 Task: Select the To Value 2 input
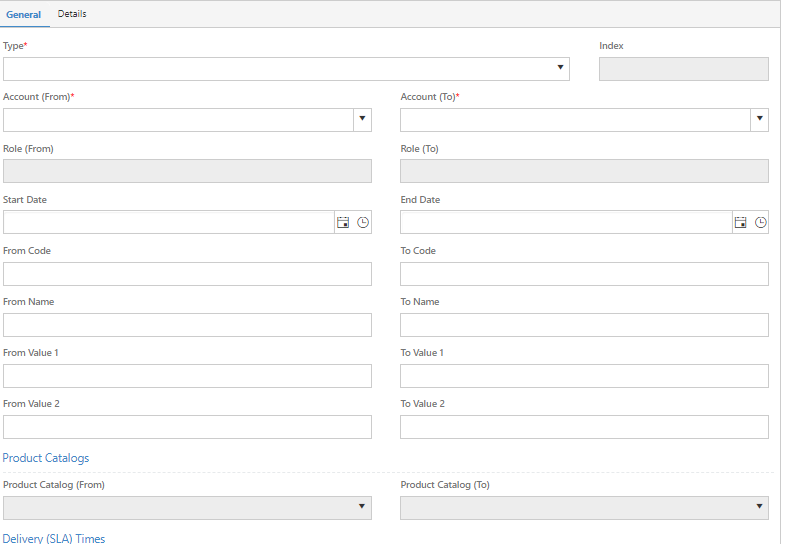584,427
